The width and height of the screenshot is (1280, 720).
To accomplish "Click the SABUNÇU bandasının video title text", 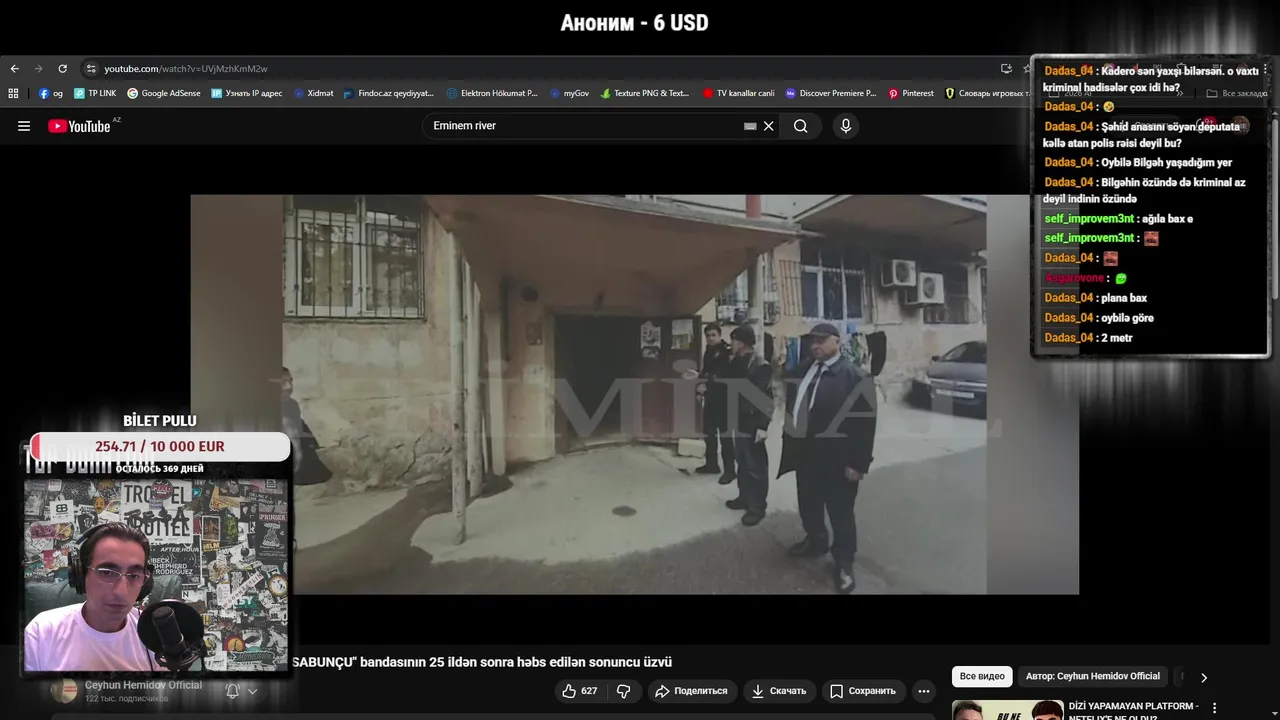I will click(x=482, y=662).
